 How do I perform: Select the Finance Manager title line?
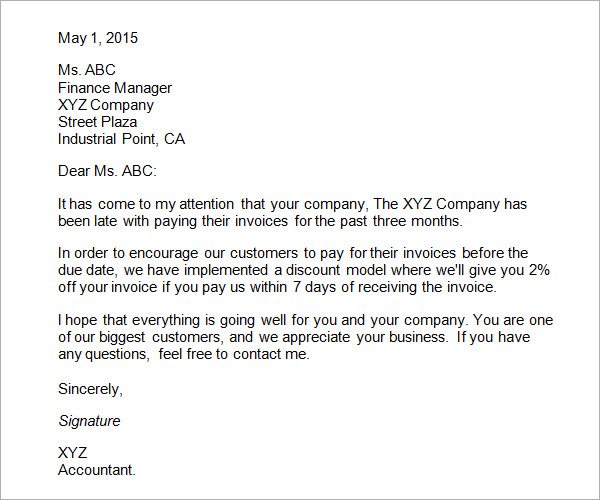click(x=115, y=88)
